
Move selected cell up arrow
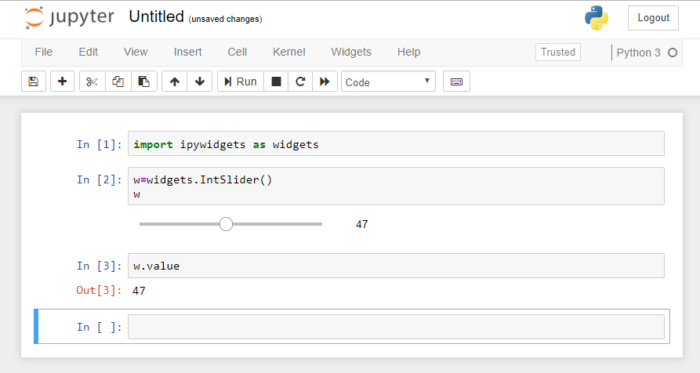click(175, 82)
